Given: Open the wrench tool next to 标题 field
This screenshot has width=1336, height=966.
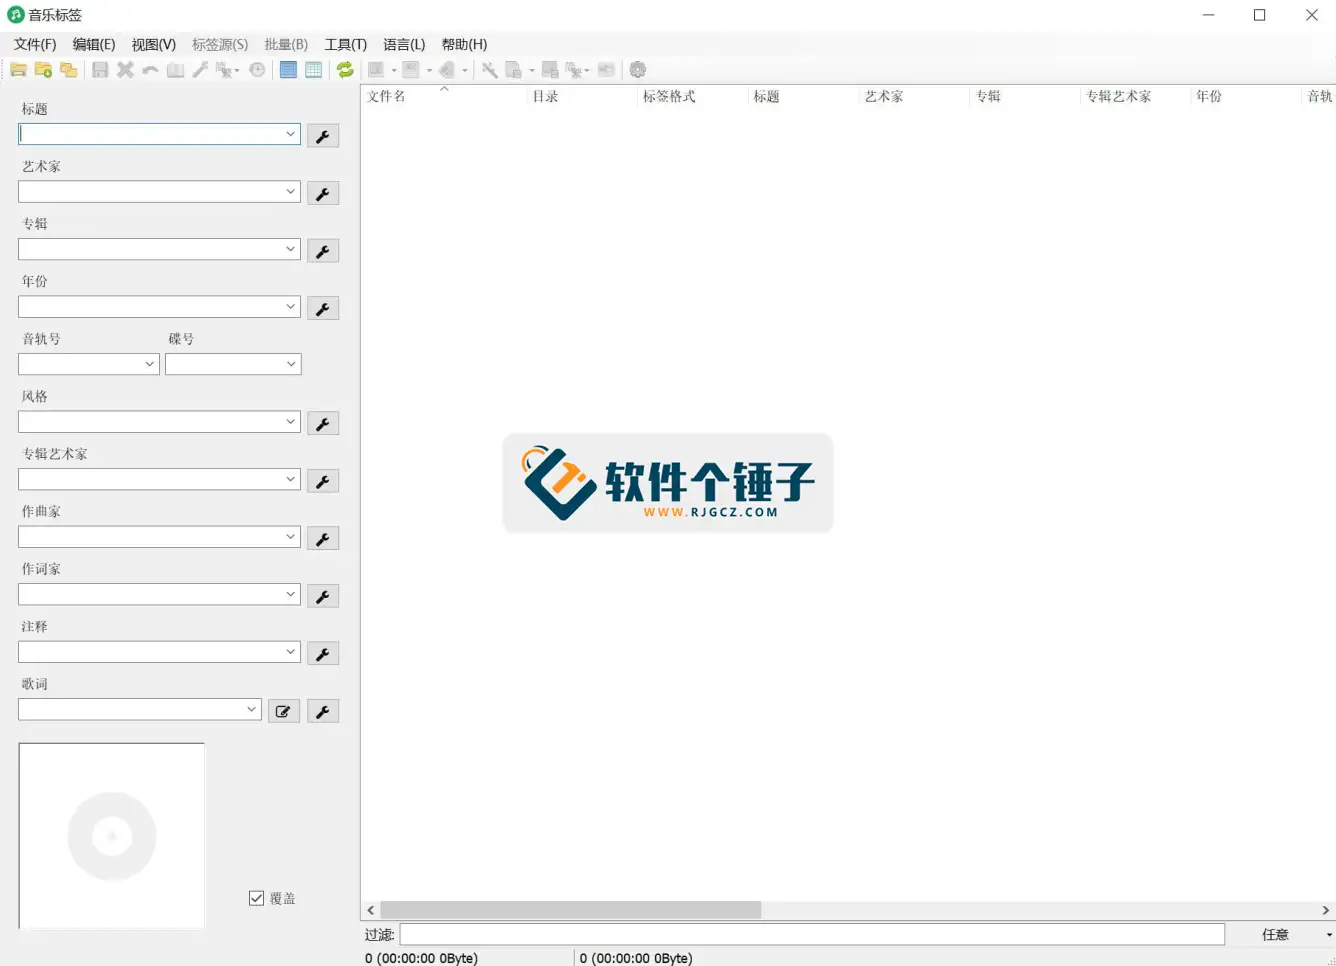Looking at the screenshot, I should pyautogui.click(x=322, y=135).
